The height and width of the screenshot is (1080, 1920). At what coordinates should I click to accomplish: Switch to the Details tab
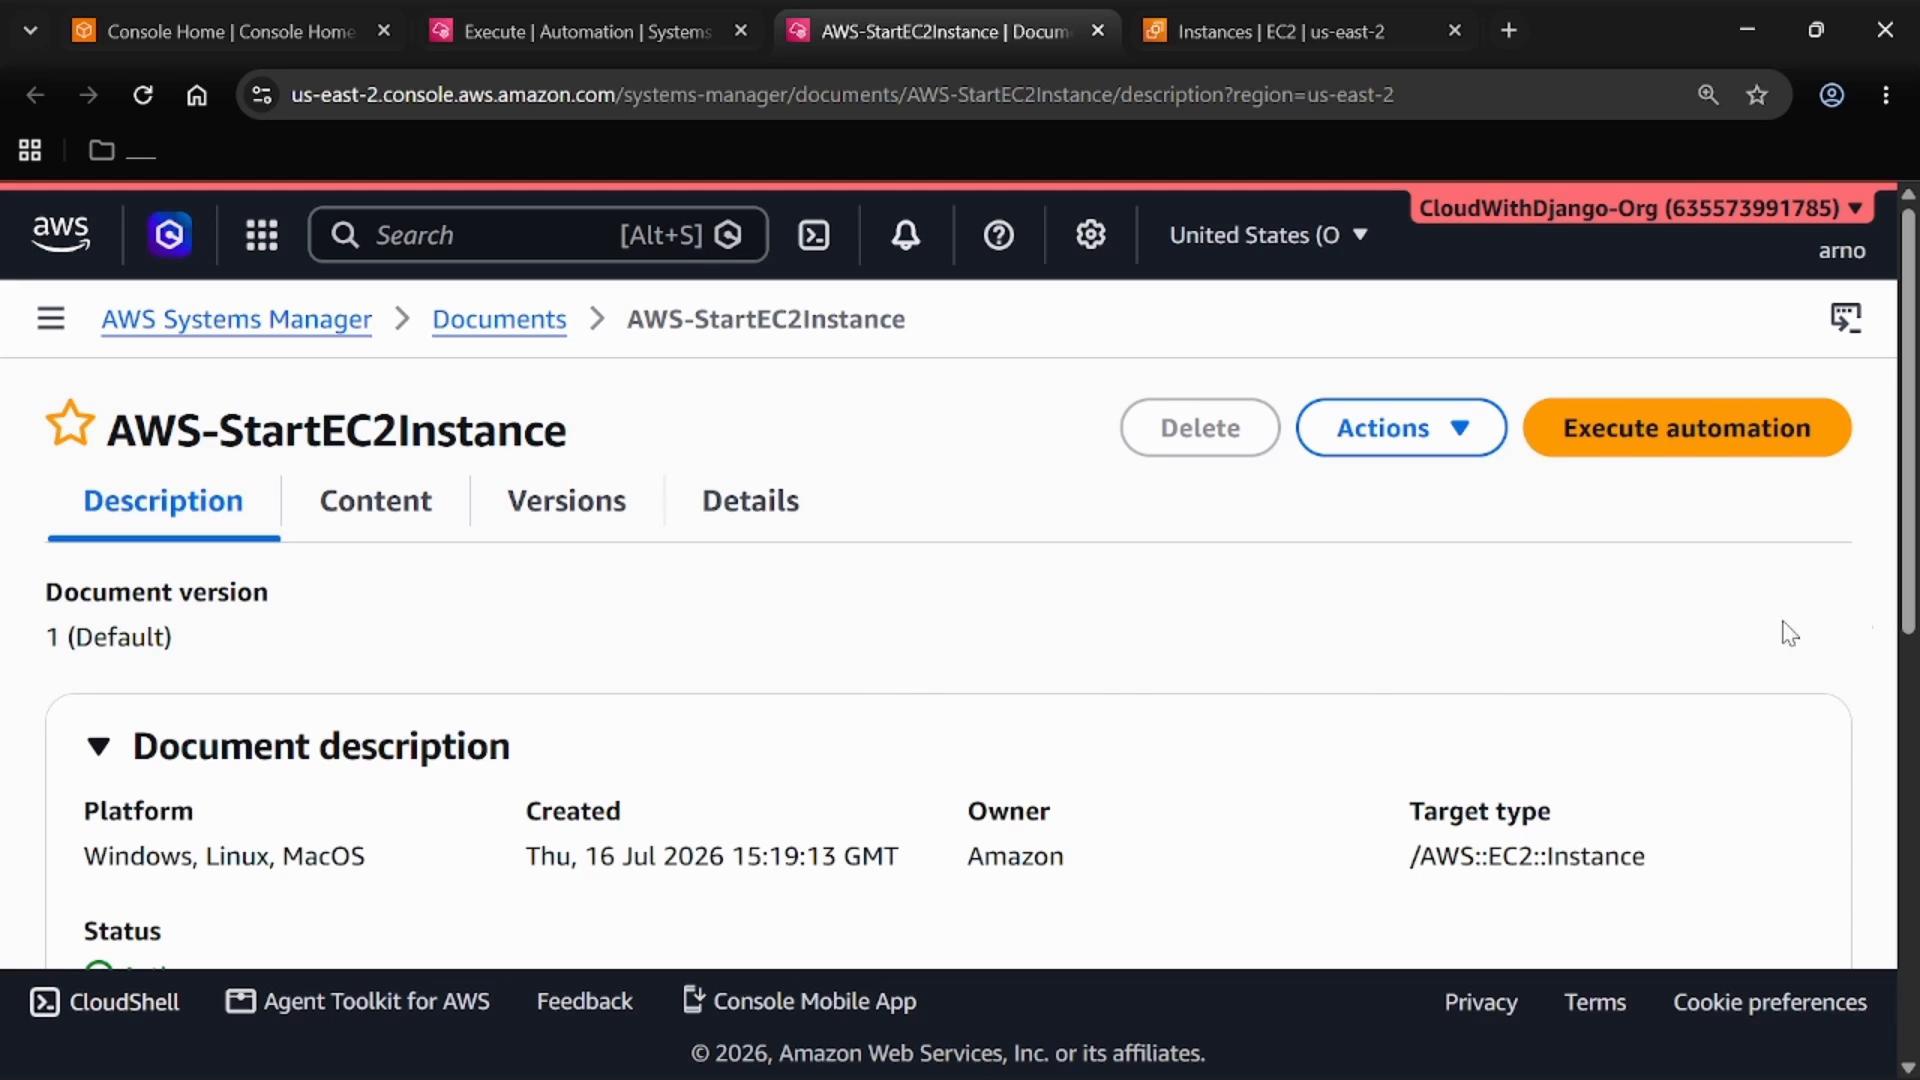pos(750,501)
